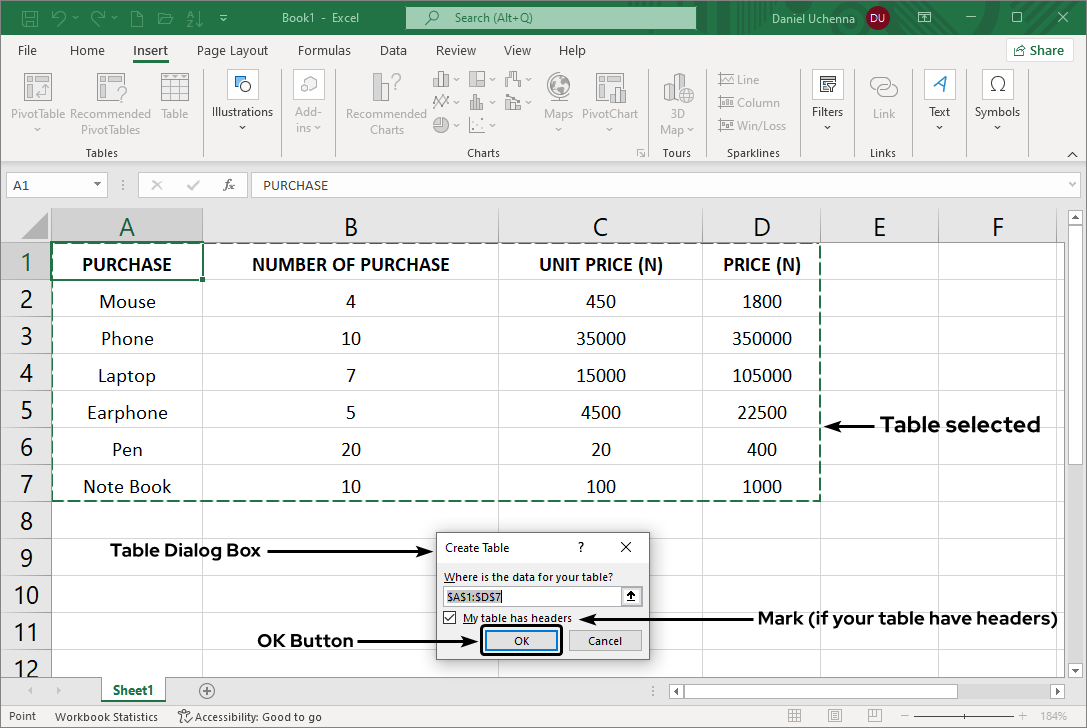Click the Share button

point(1038,50)
